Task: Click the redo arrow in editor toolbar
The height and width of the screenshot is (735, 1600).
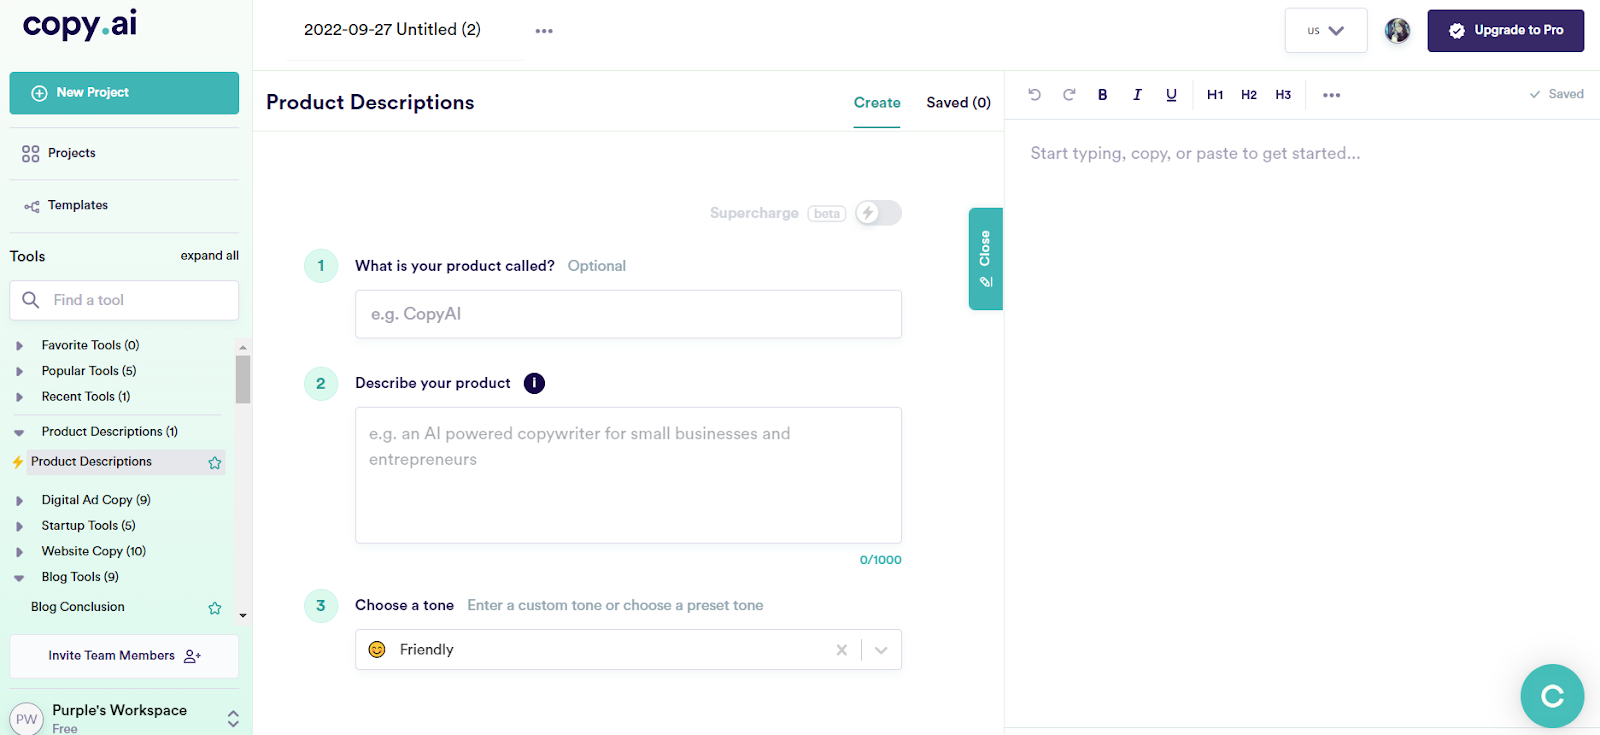Action: (1069, 95)
